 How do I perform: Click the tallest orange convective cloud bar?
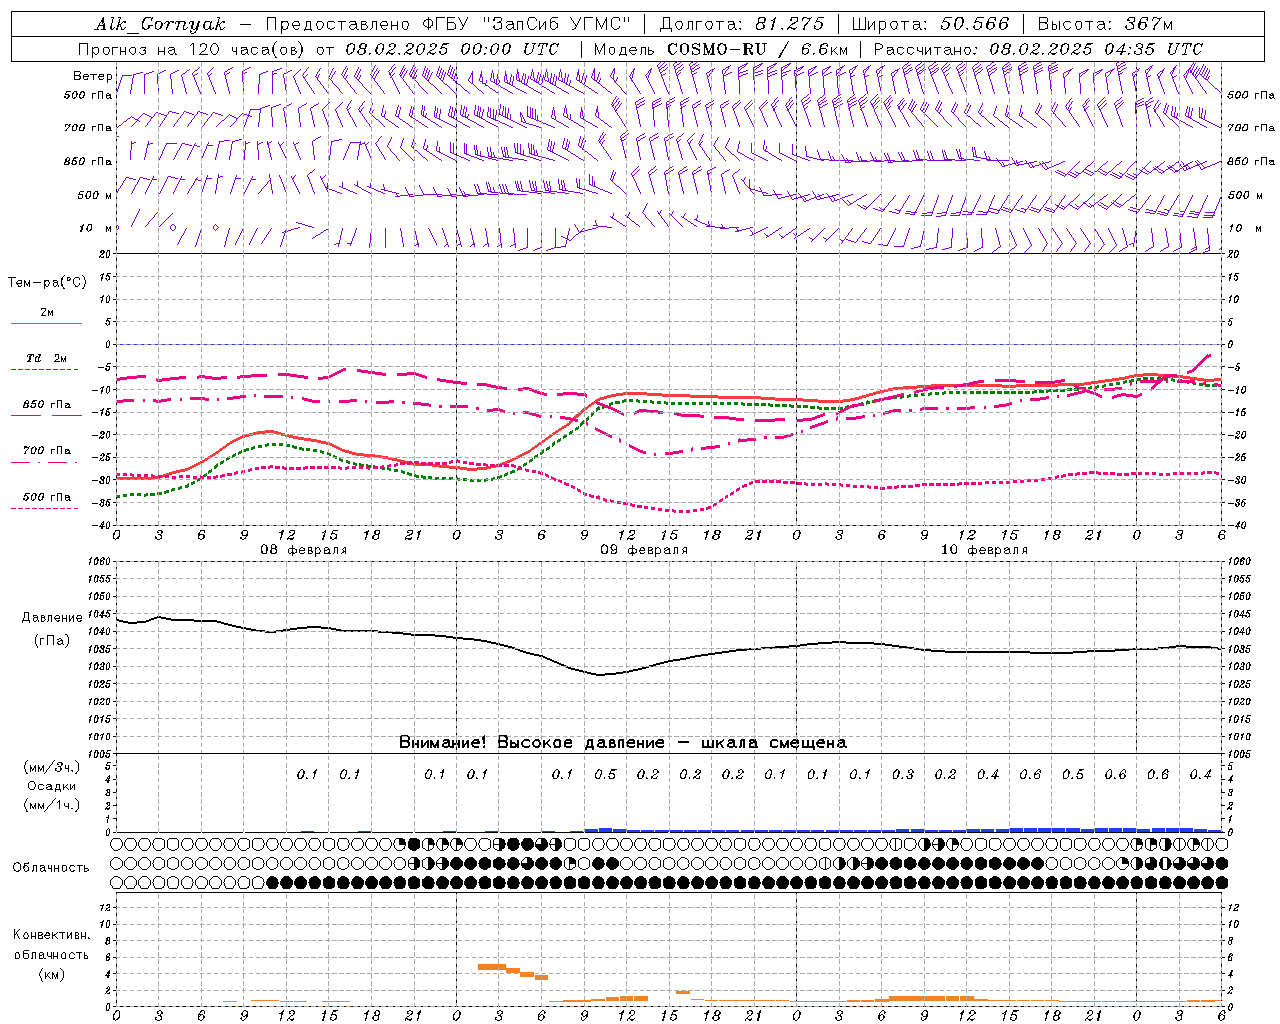(x=491, y=967)
